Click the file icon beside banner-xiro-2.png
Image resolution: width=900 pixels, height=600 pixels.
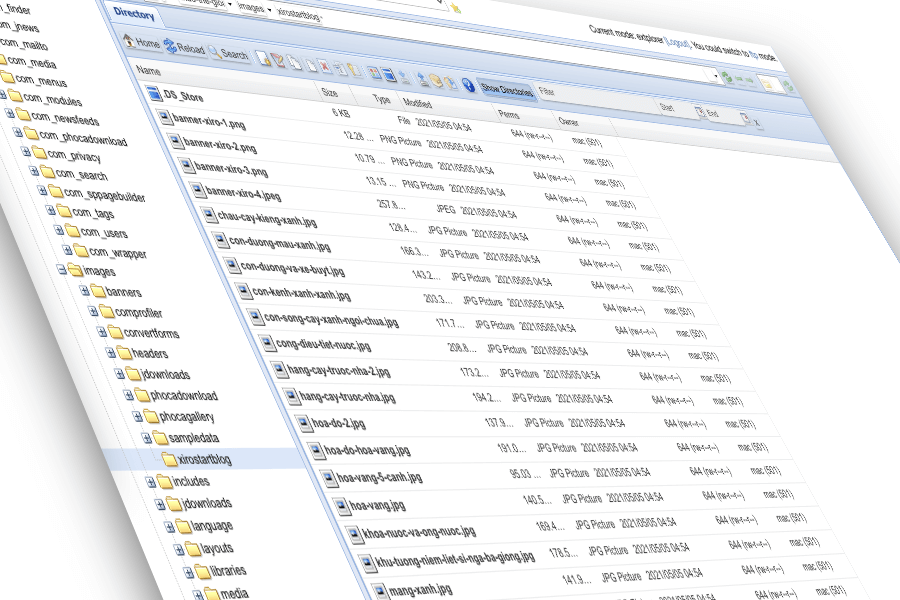174,141
